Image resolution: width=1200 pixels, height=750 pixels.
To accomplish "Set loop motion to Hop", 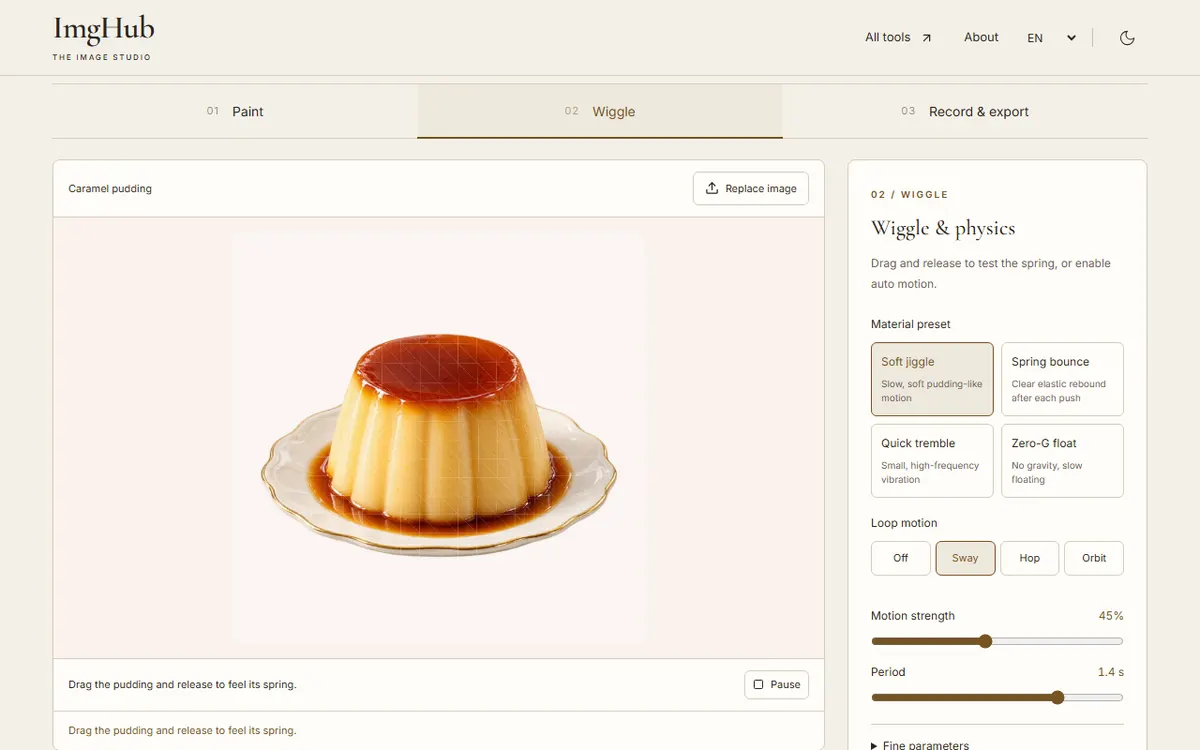I will click(x=1030, y=558).
